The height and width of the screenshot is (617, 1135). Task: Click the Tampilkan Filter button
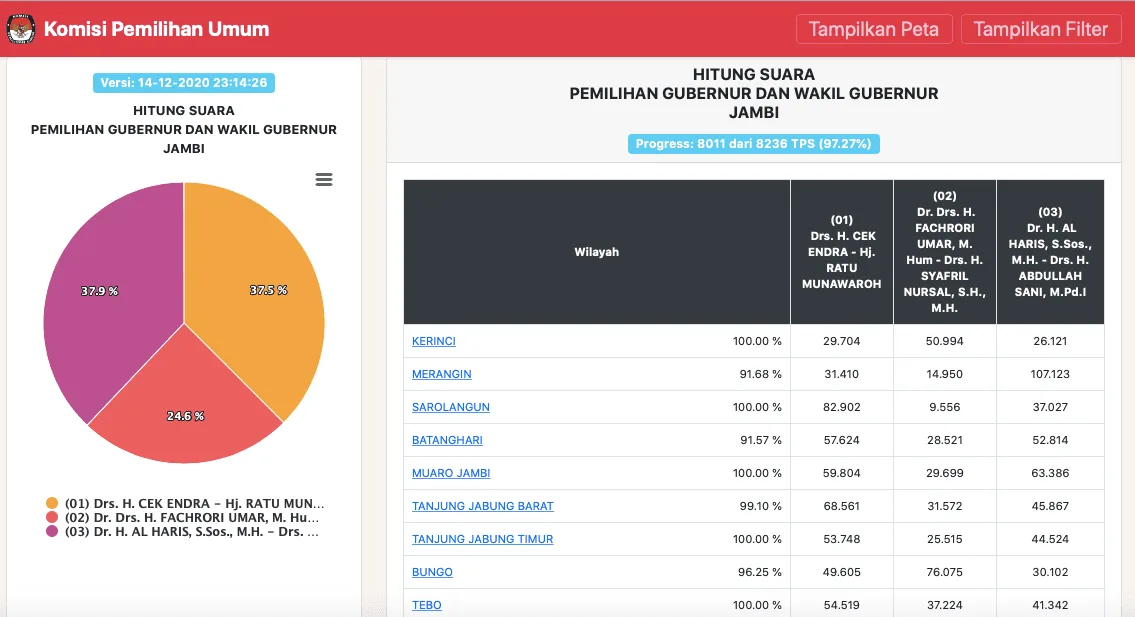(x=1040, y=29)
